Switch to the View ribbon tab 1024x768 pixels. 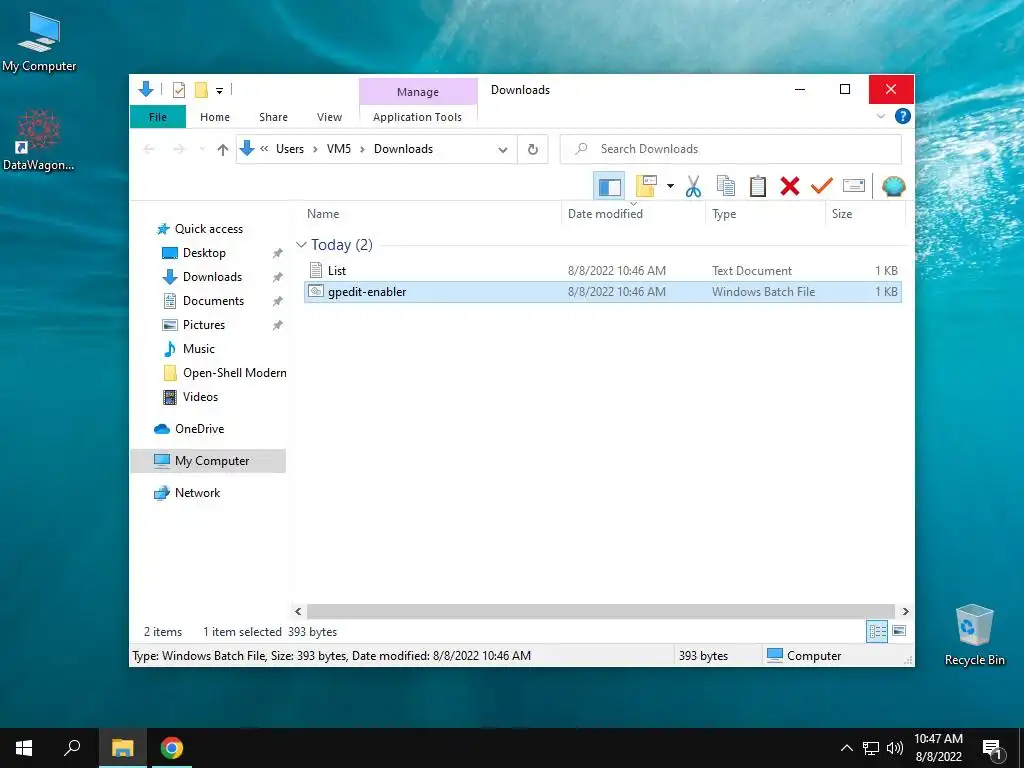click(x=329, y=117)
